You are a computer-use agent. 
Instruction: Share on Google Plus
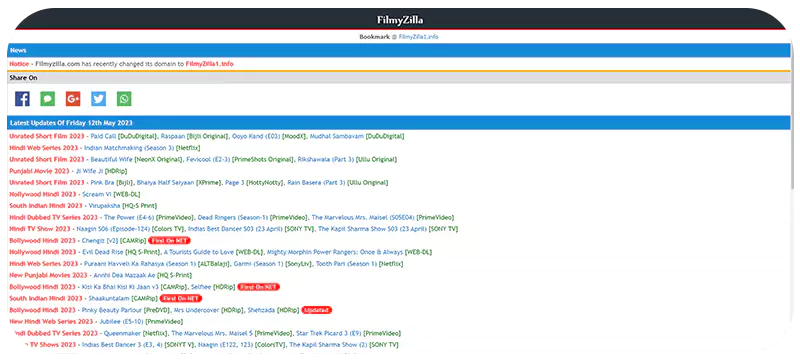[73, 99]
